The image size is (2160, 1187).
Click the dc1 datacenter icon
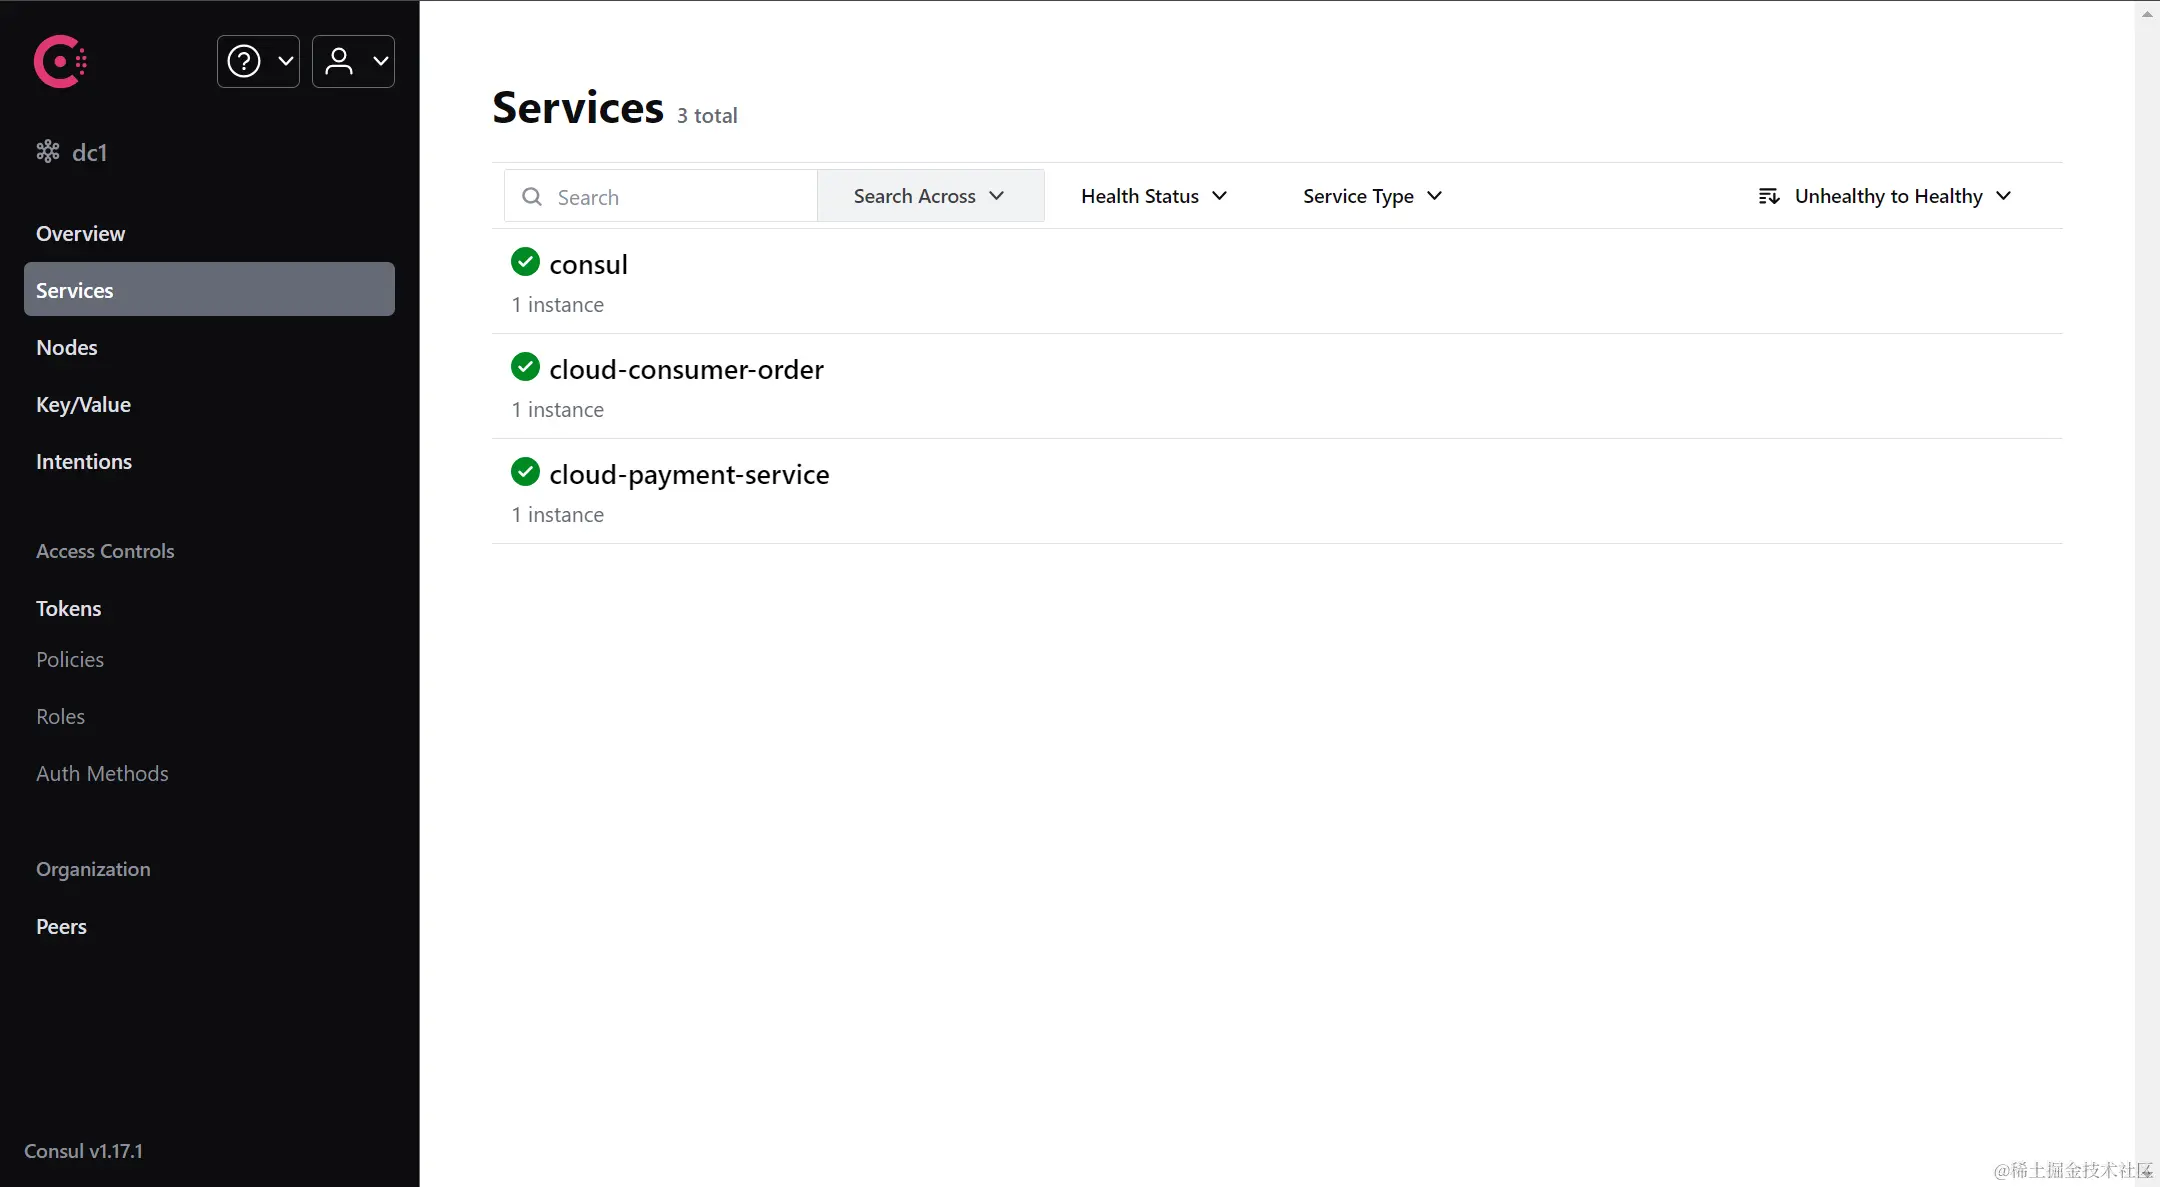click(47, 152)
